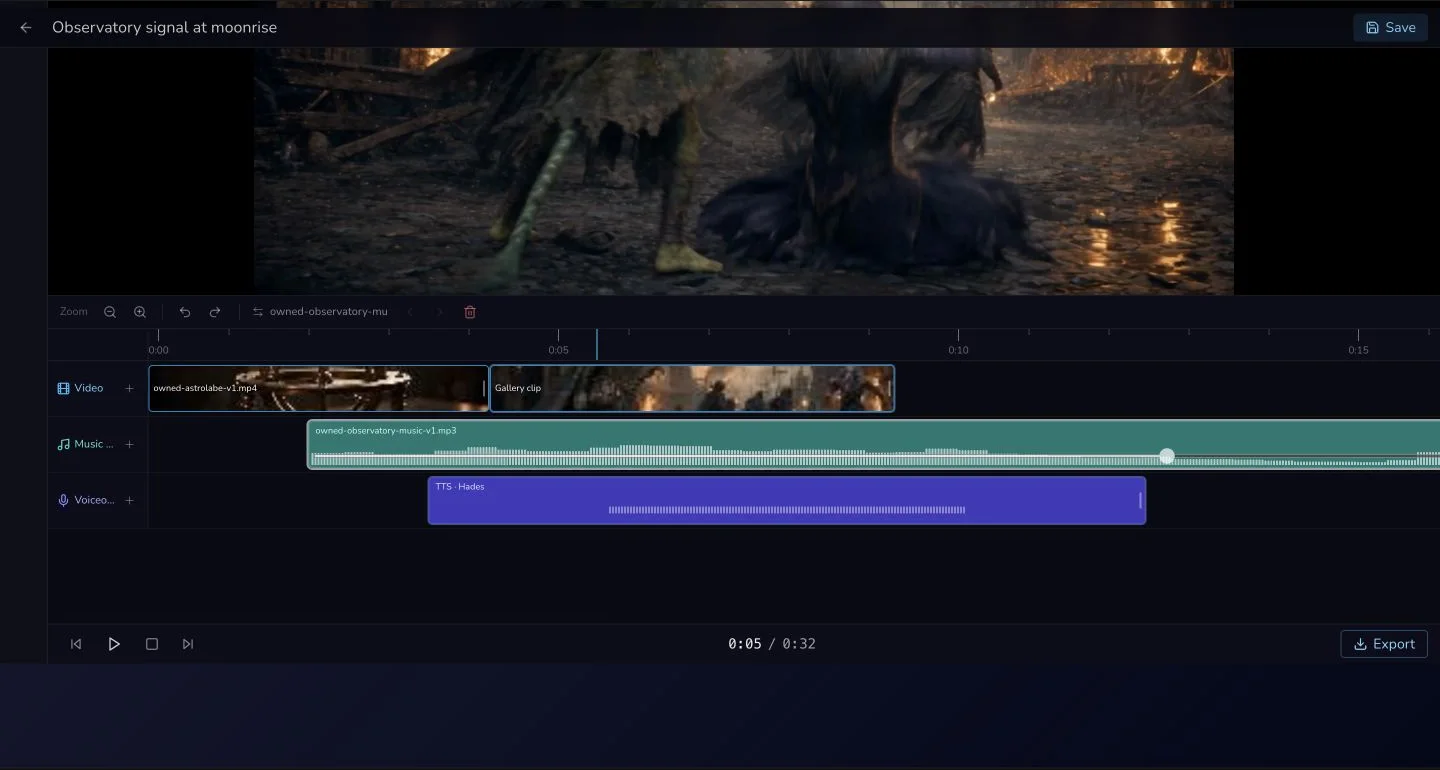Zoom in the timeline
Screen dimensions: 1440x770
(x=140, y=312)
